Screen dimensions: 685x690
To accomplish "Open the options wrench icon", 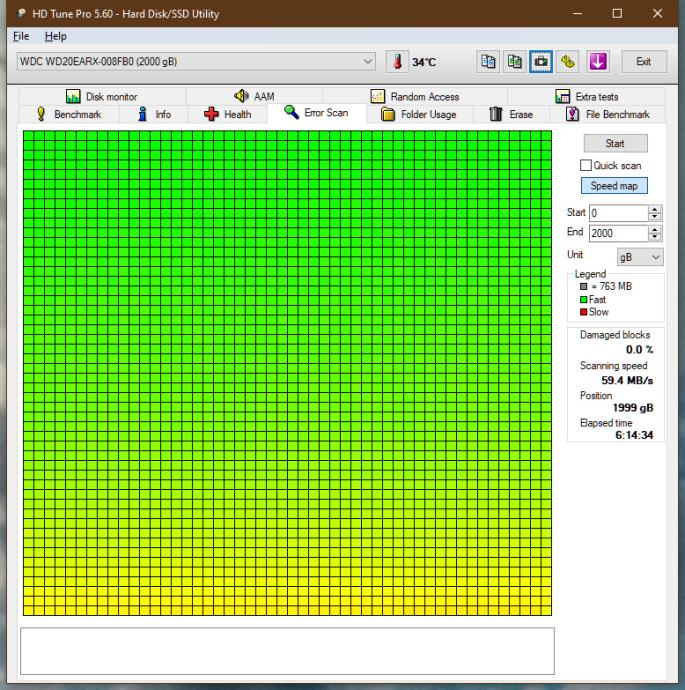I will click(x=568, y=62).
